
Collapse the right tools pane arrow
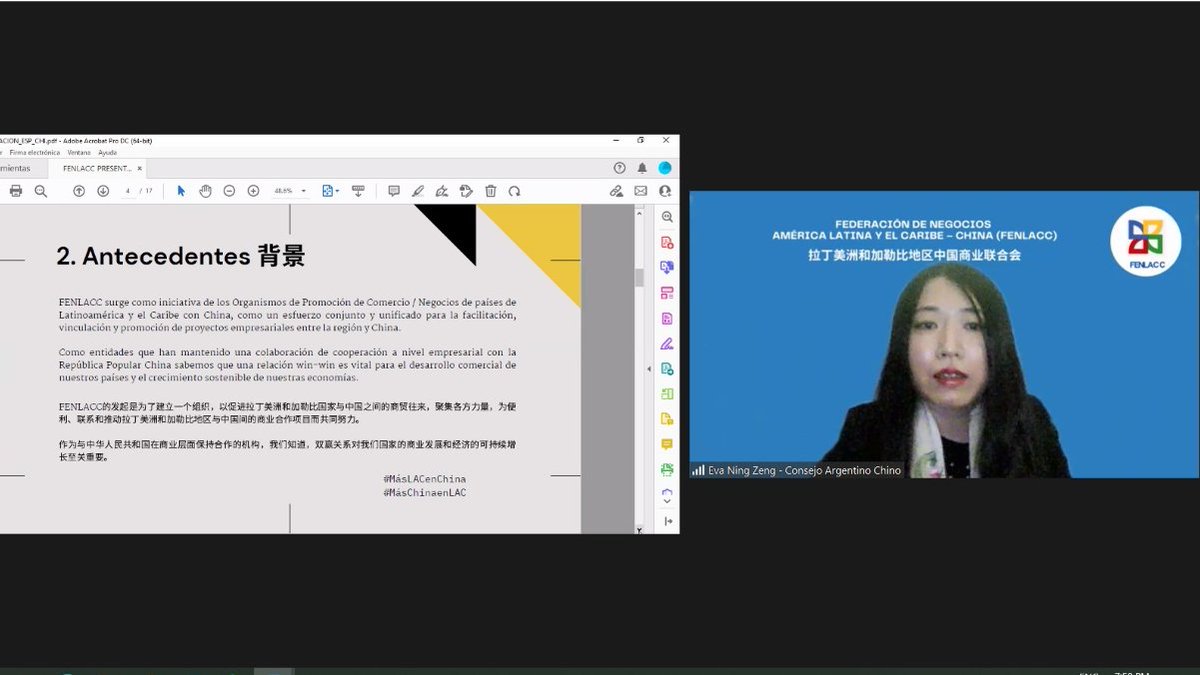650,368
